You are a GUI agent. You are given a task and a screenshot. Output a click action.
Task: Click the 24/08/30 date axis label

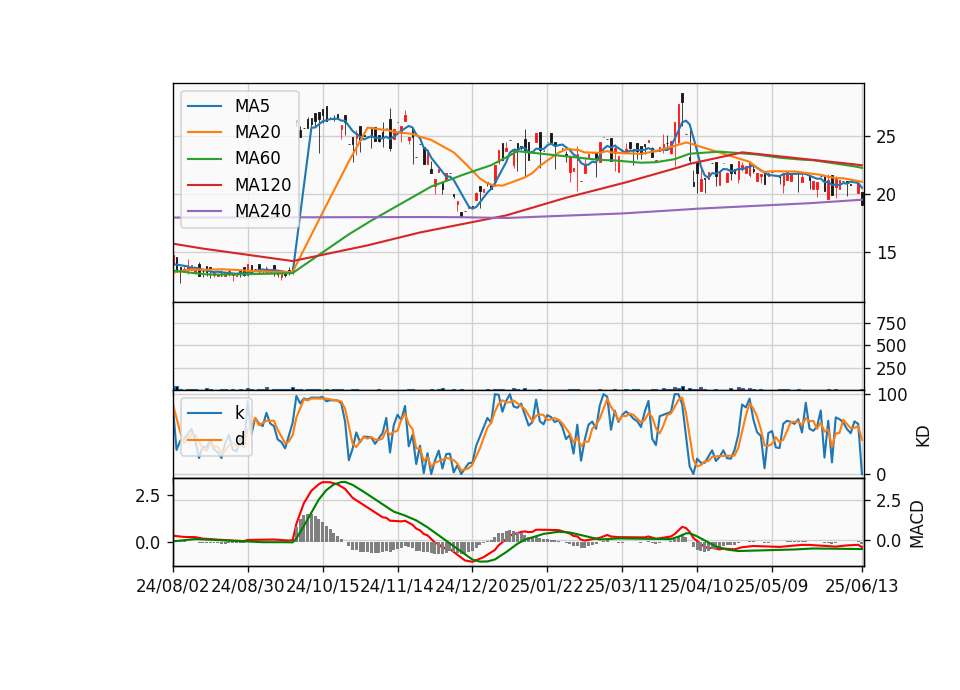coord(248,586)
